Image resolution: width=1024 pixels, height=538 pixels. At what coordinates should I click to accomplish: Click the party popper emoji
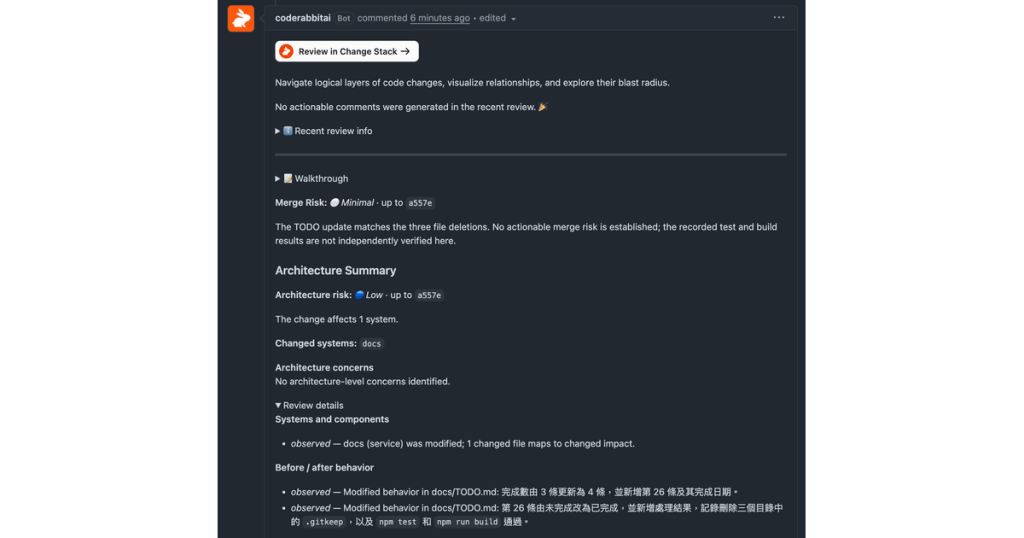(x=543, y=107)
